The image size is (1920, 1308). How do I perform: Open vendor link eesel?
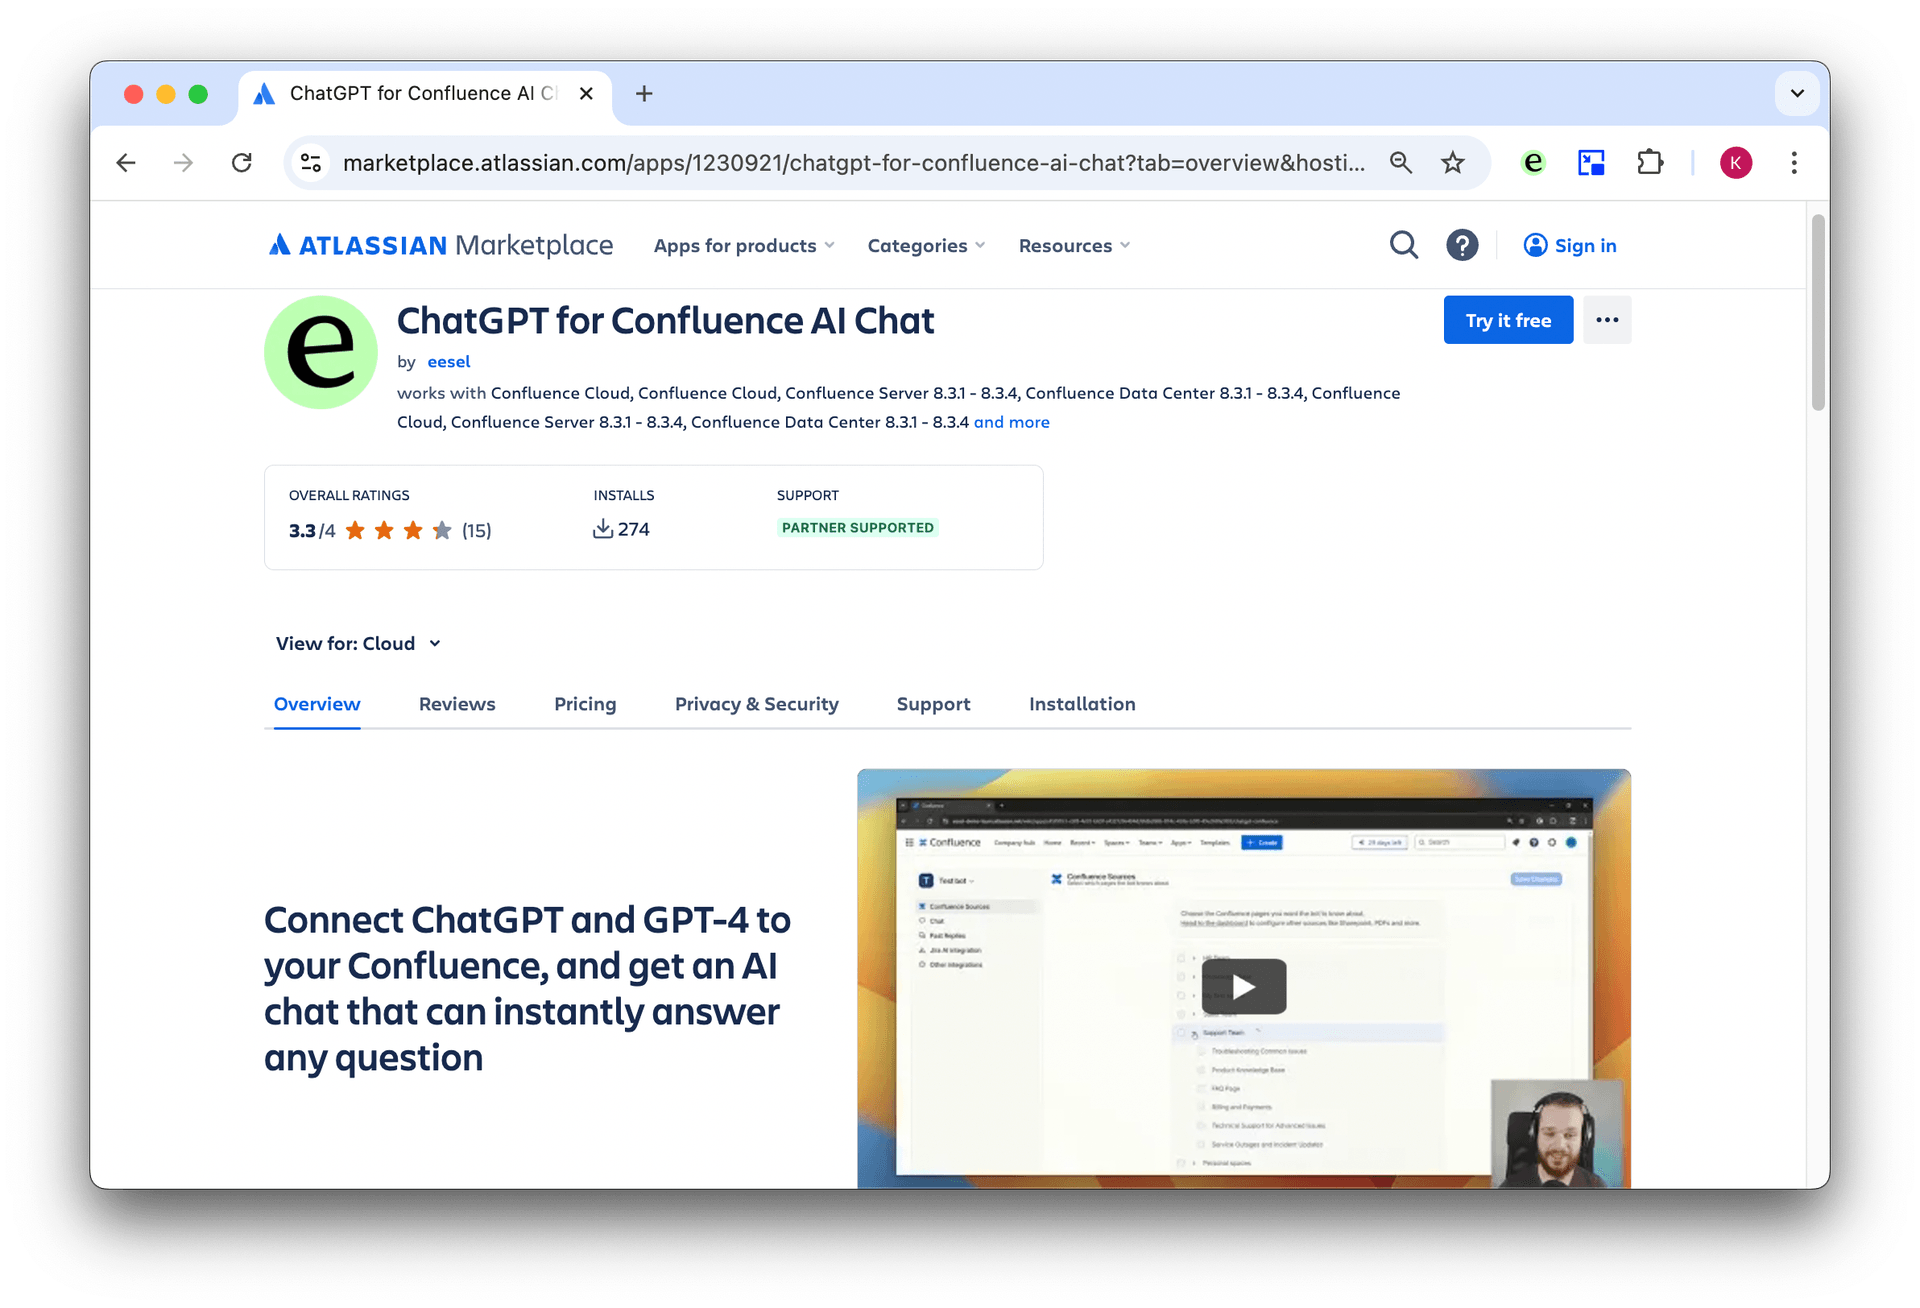[x=448, y=362]
